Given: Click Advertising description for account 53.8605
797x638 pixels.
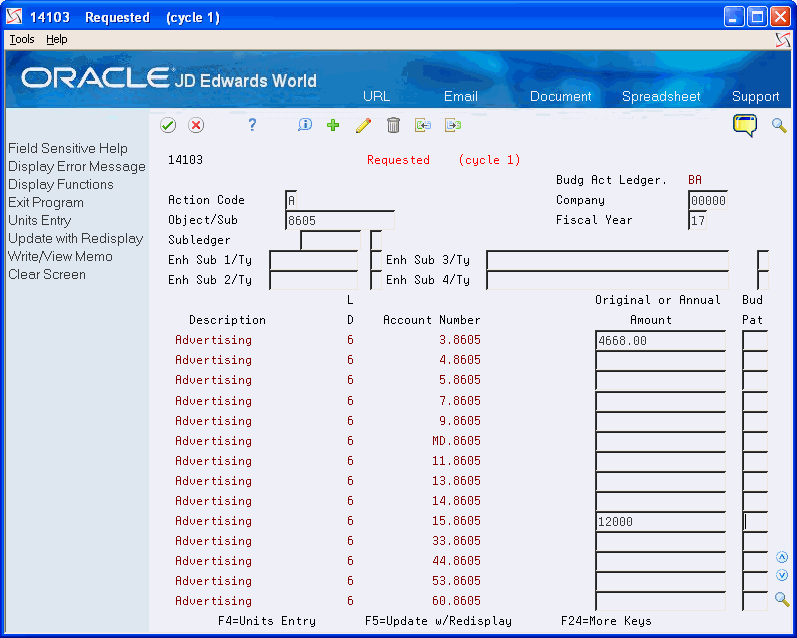Looking at the screenshot, I should point(213,581).
